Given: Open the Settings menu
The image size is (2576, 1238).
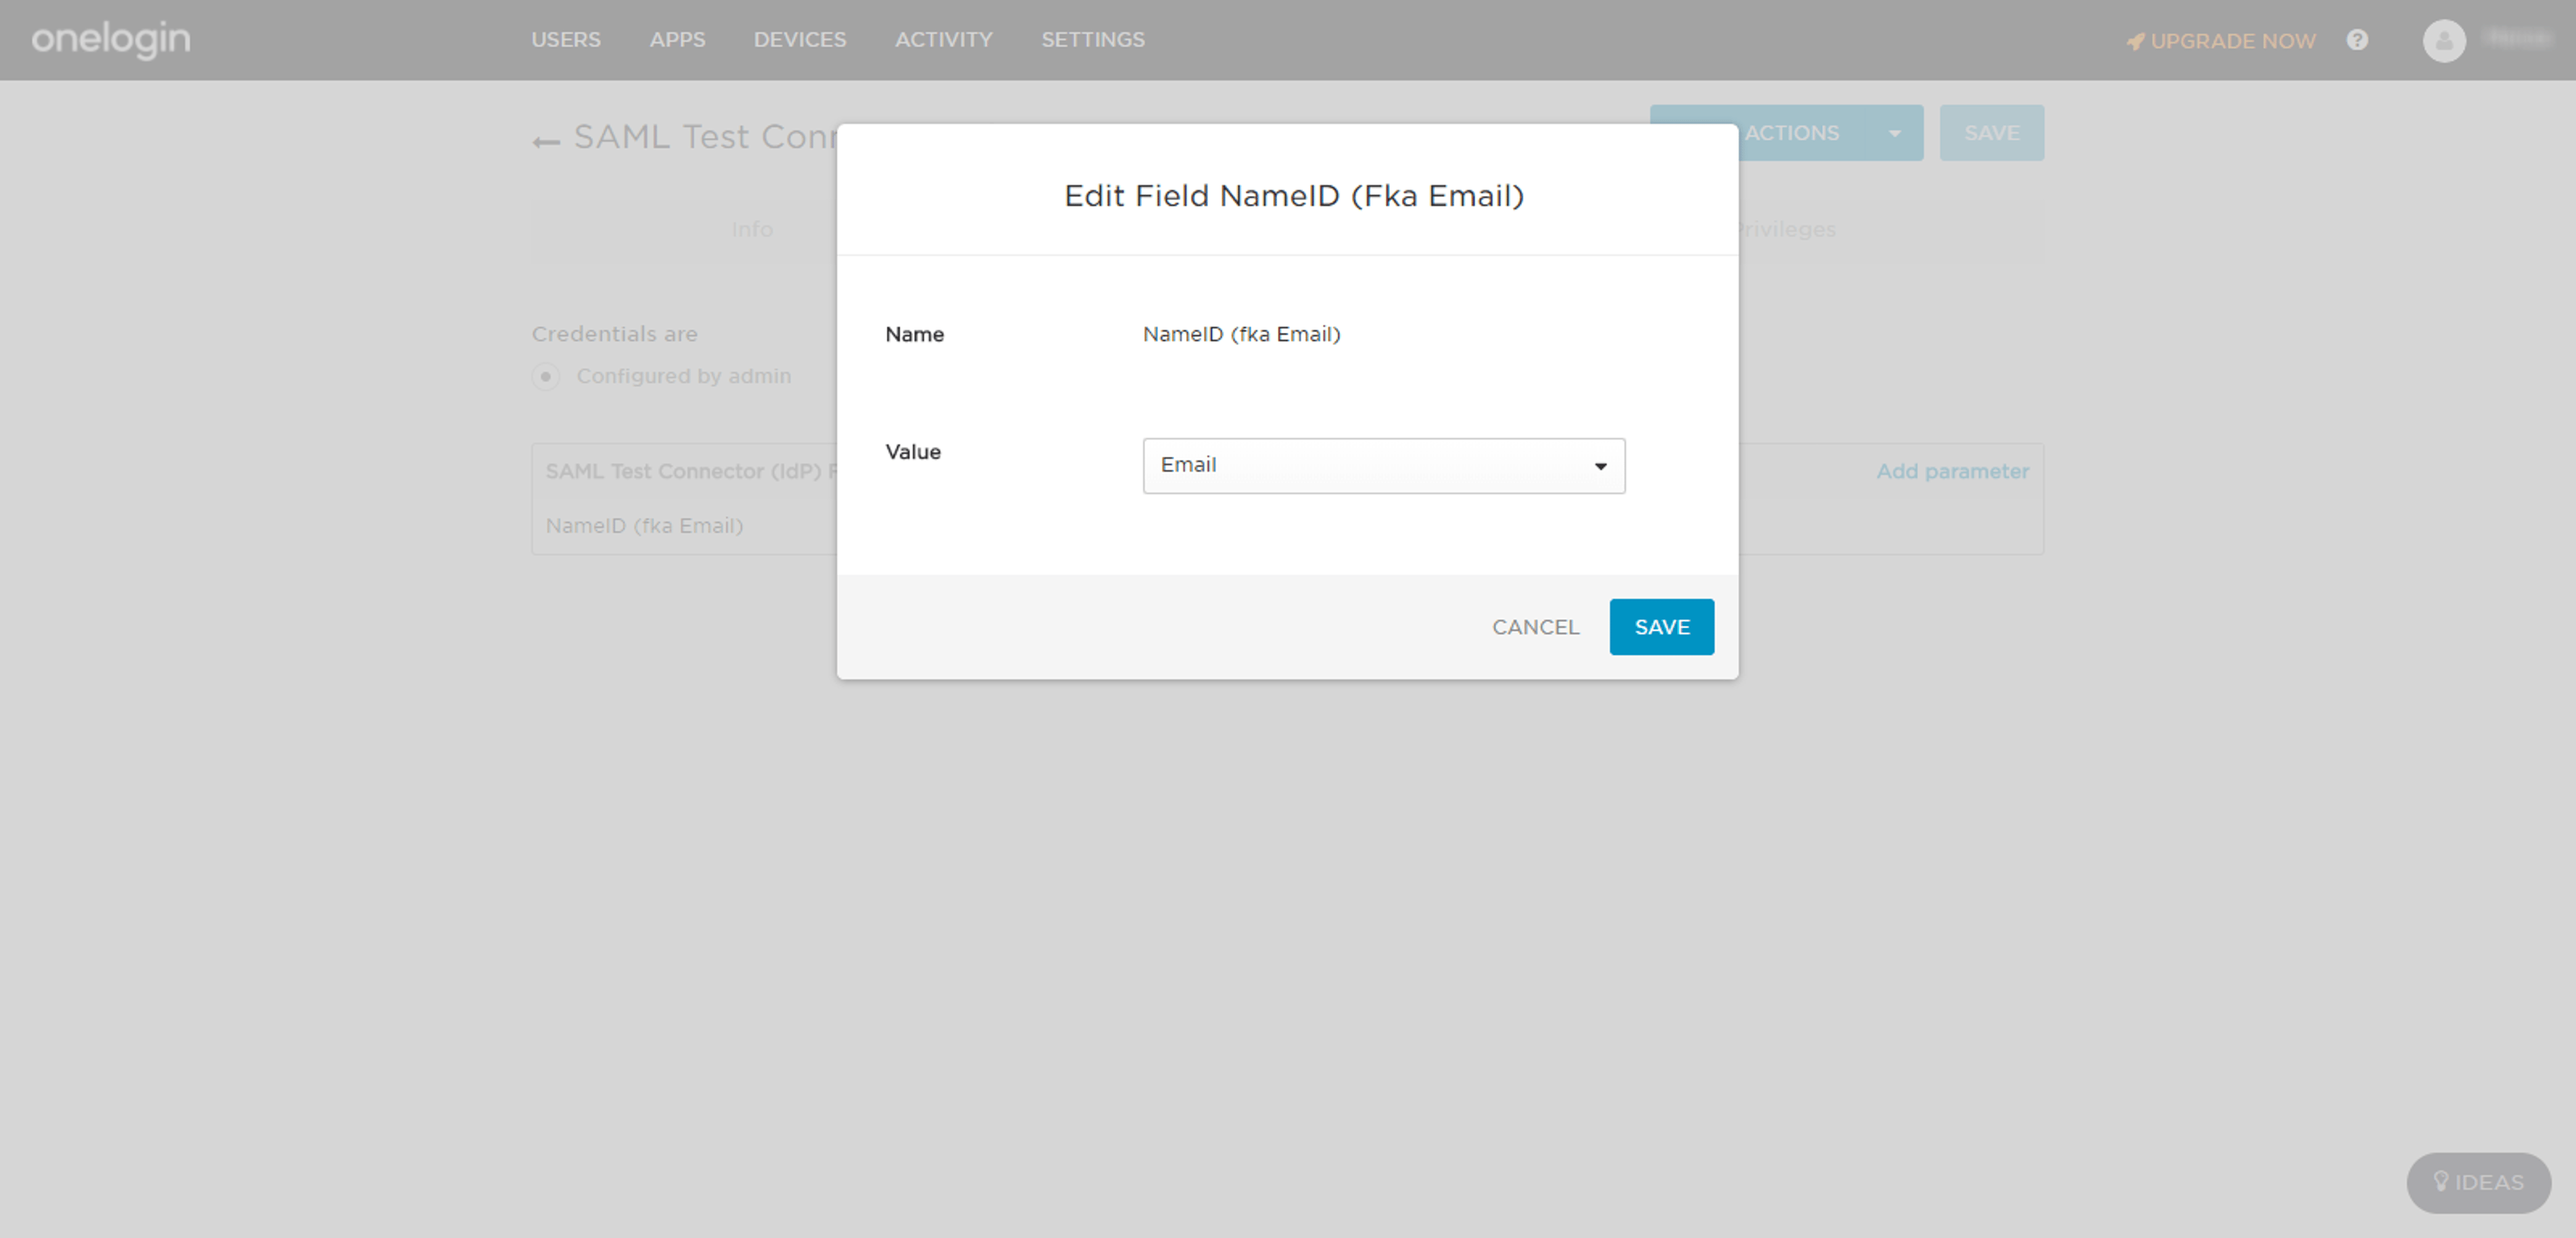Looking at the screenshot, I should [1092, 40].
